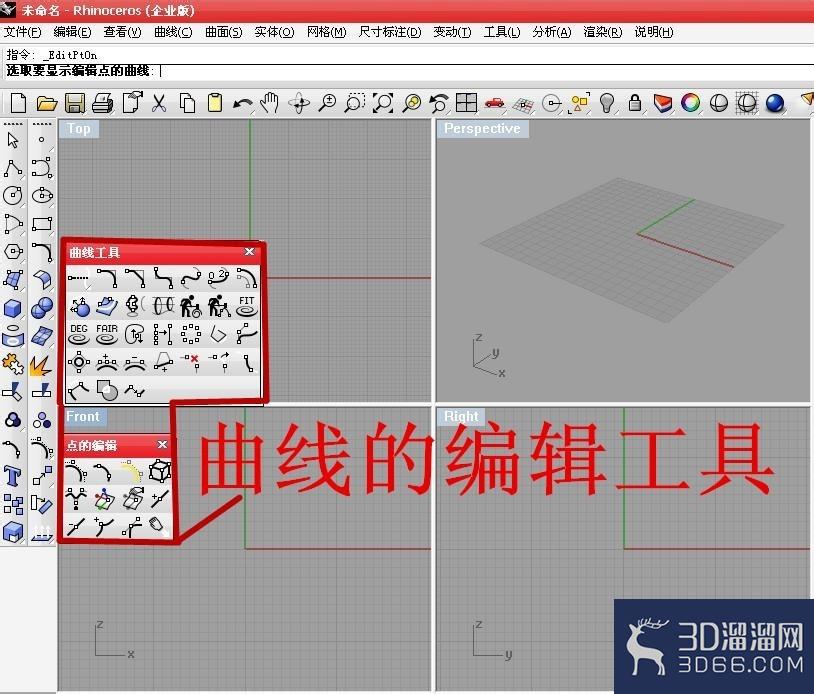Click the control points on icon in 点的编辑
Screen dimensions: 814x694
(76, 471)
